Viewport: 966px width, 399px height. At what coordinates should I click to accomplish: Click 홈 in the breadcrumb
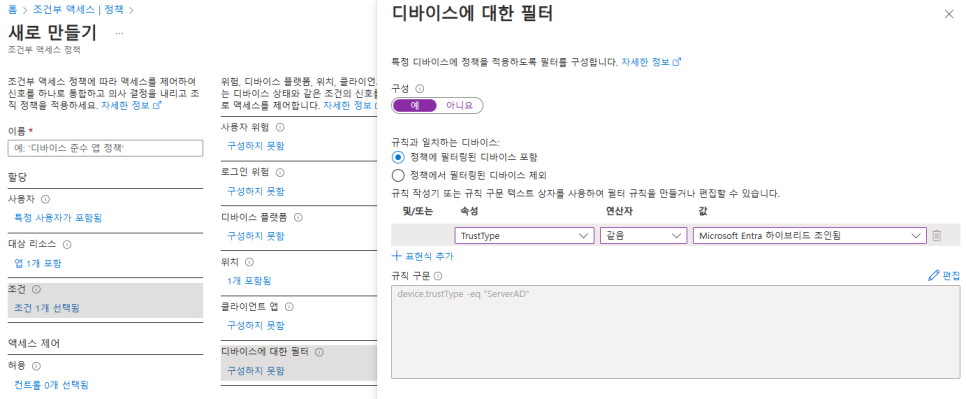coord(12,10)
